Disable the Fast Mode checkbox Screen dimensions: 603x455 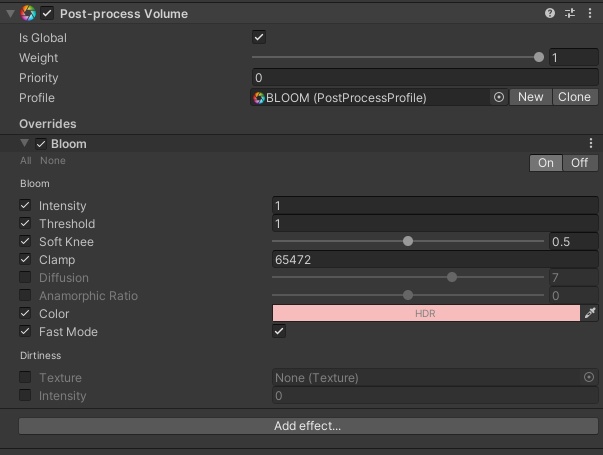coord(279,332)
